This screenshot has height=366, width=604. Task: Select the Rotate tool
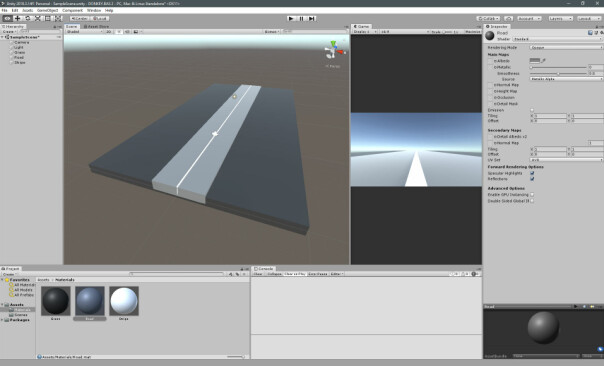tap(27, 18)
